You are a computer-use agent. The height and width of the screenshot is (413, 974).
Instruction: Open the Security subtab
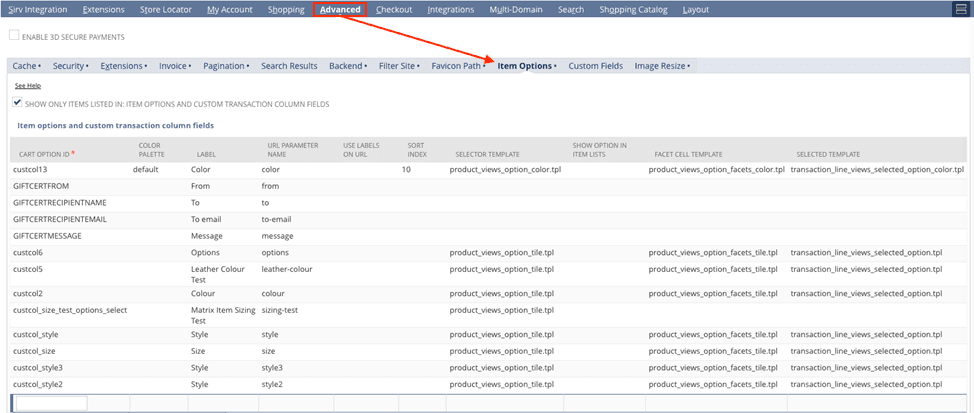tap(70, 66)
